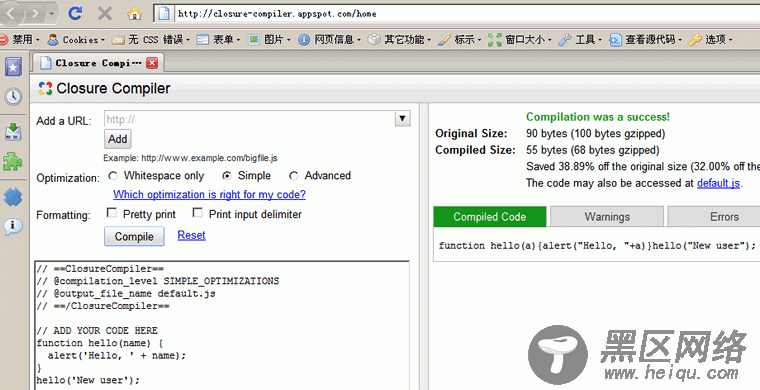Open the Cookies toolbar menu

click(77, 40)
